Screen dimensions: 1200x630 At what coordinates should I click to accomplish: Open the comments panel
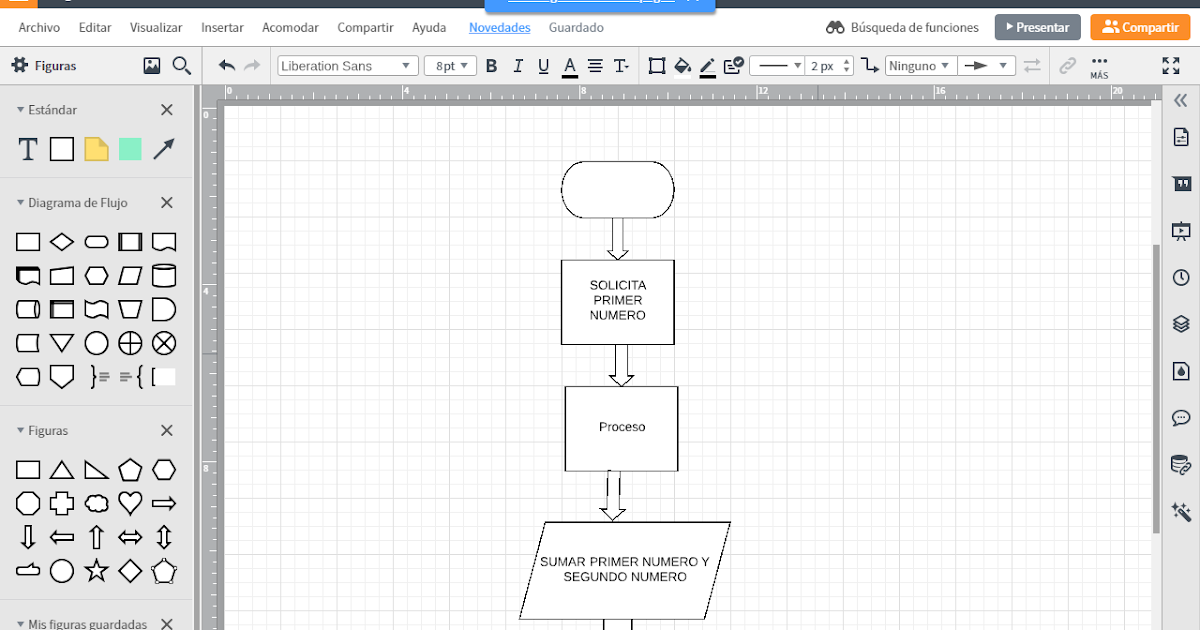coord(1181,417)
